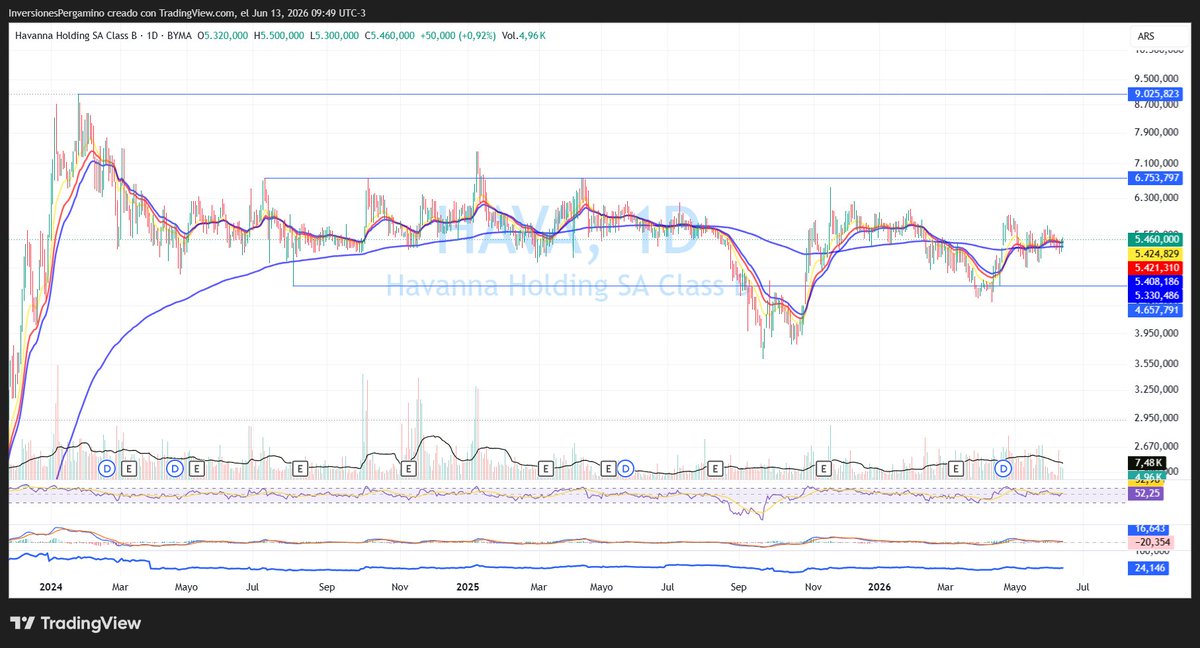Open the earnings marker near Nov 2025

(x=824, y=468)
